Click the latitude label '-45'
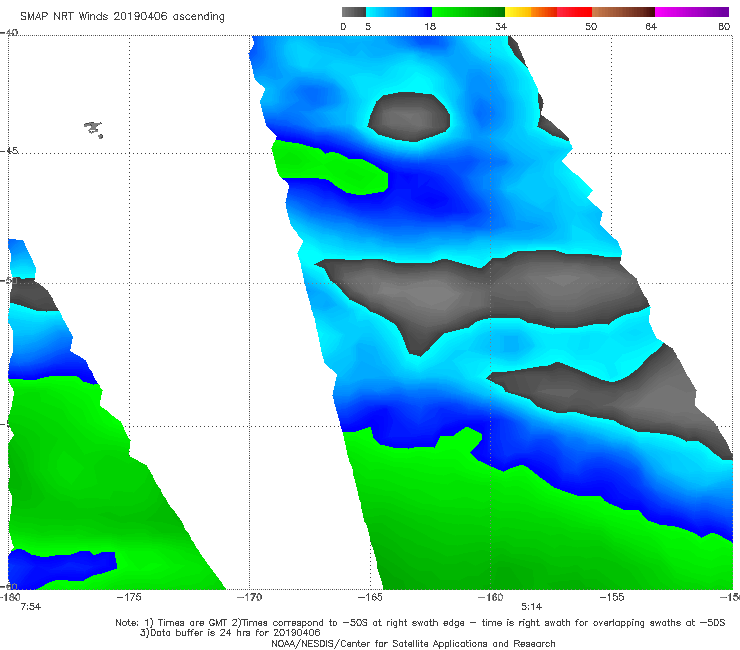740x650 pixels. pyautogui.click(x=9, y=151)
